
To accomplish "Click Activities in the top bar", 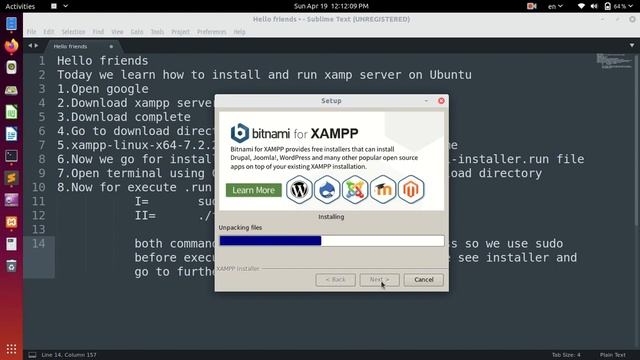I will click(20, 6).
